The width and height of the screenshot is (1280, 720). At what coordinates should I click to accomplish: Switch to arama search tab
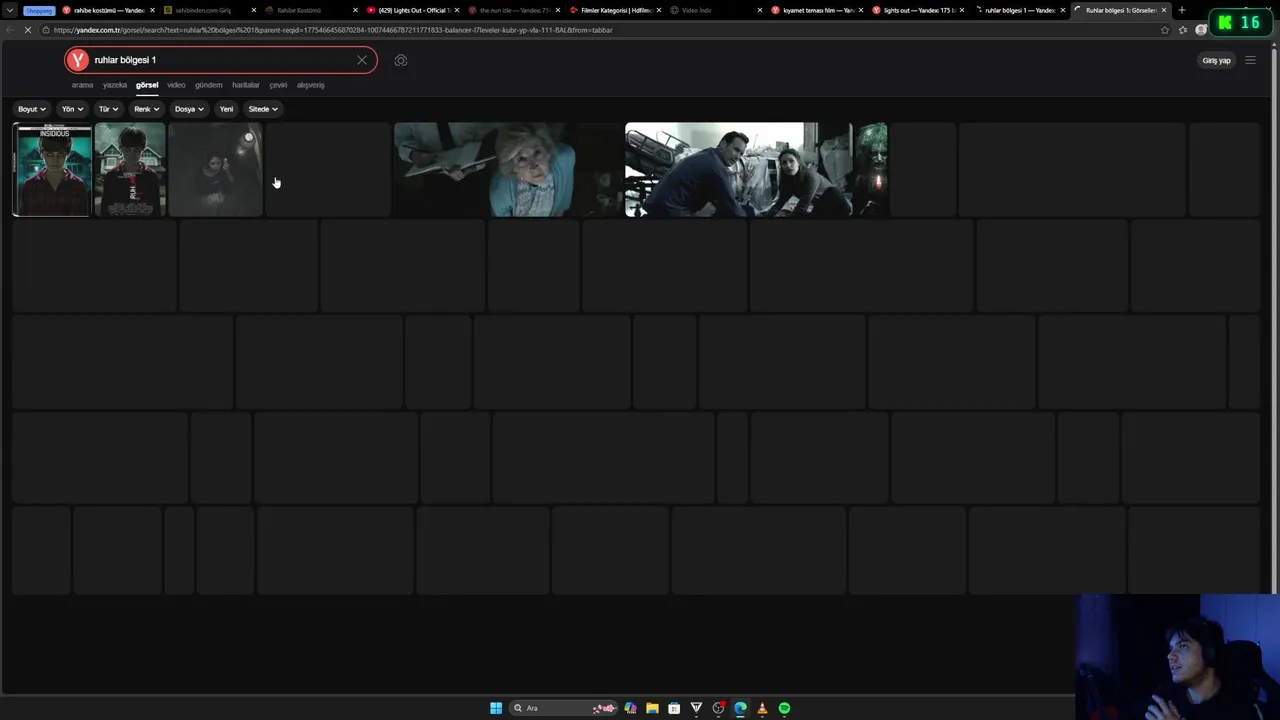pyautogui.click(x=82, y=85)
